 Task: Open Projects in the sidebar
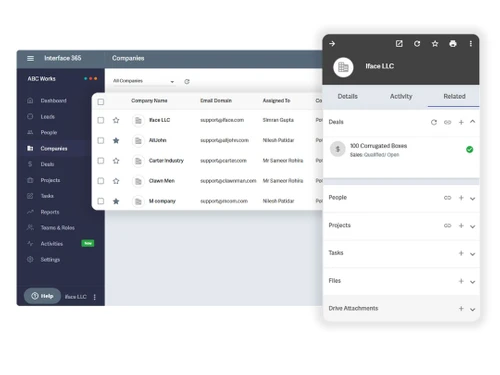click(50, 180)
